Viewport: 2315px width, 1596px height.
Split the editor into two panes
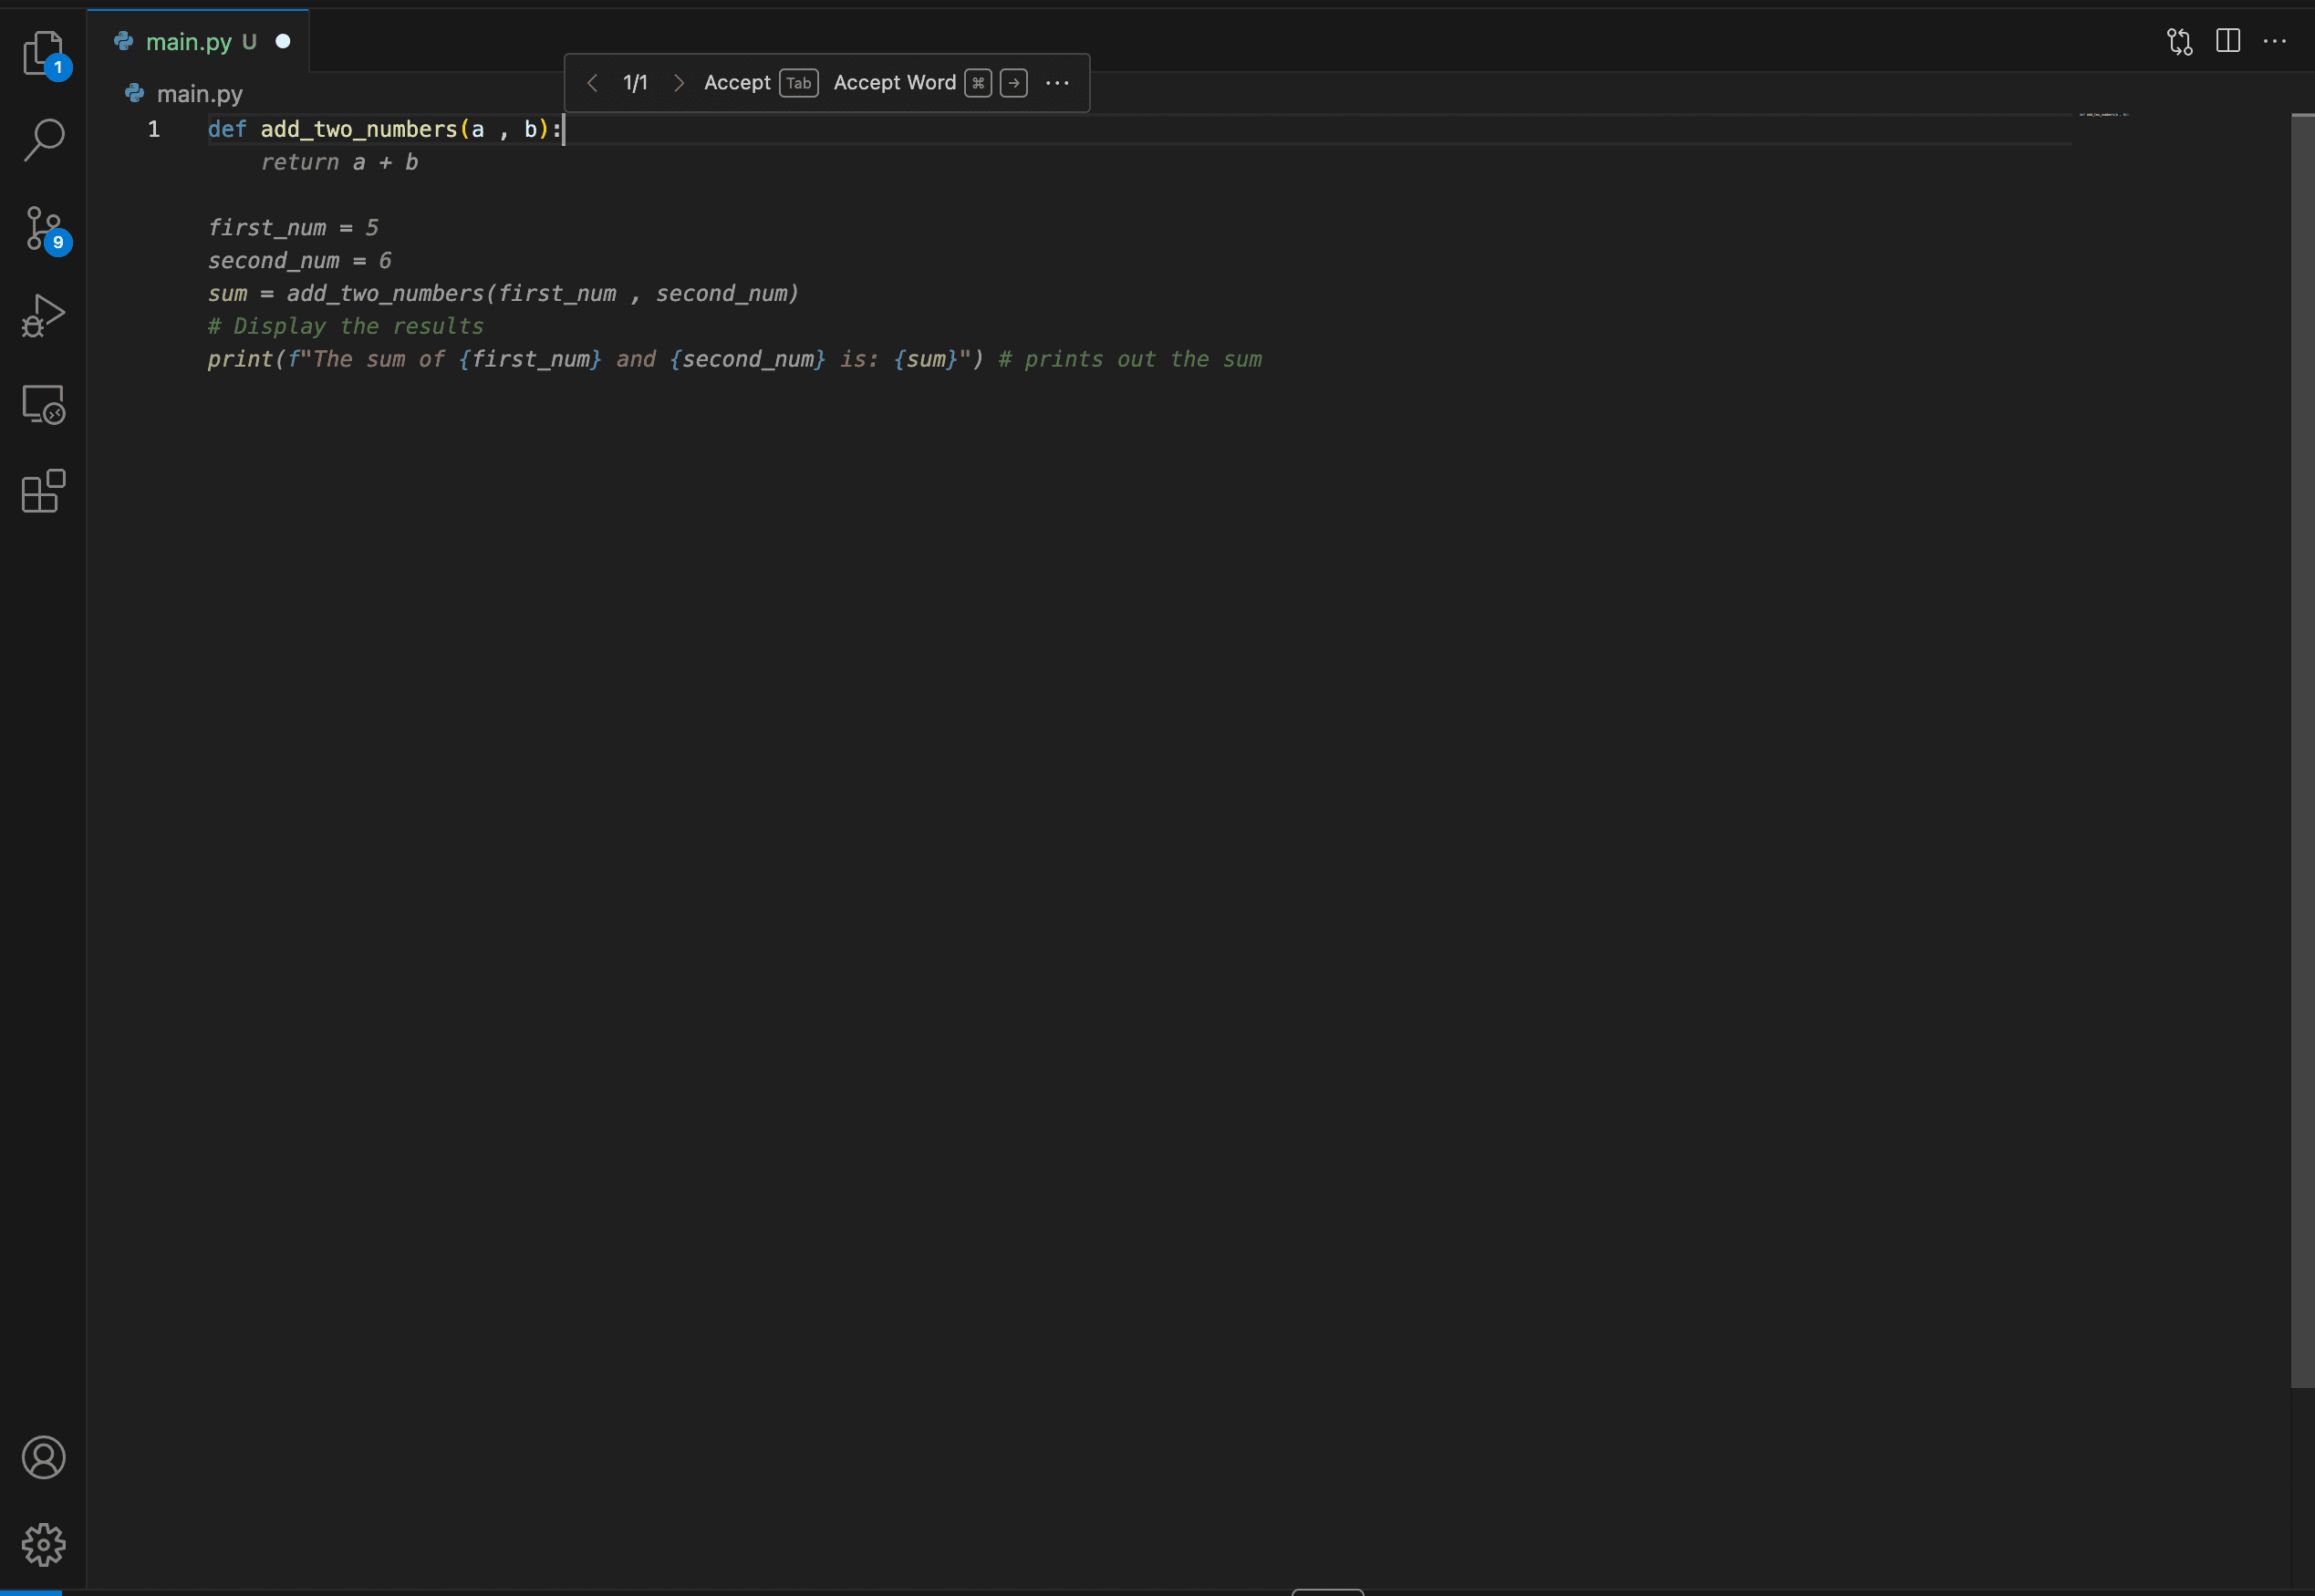pyautogui.click(x=2229, y=41)
